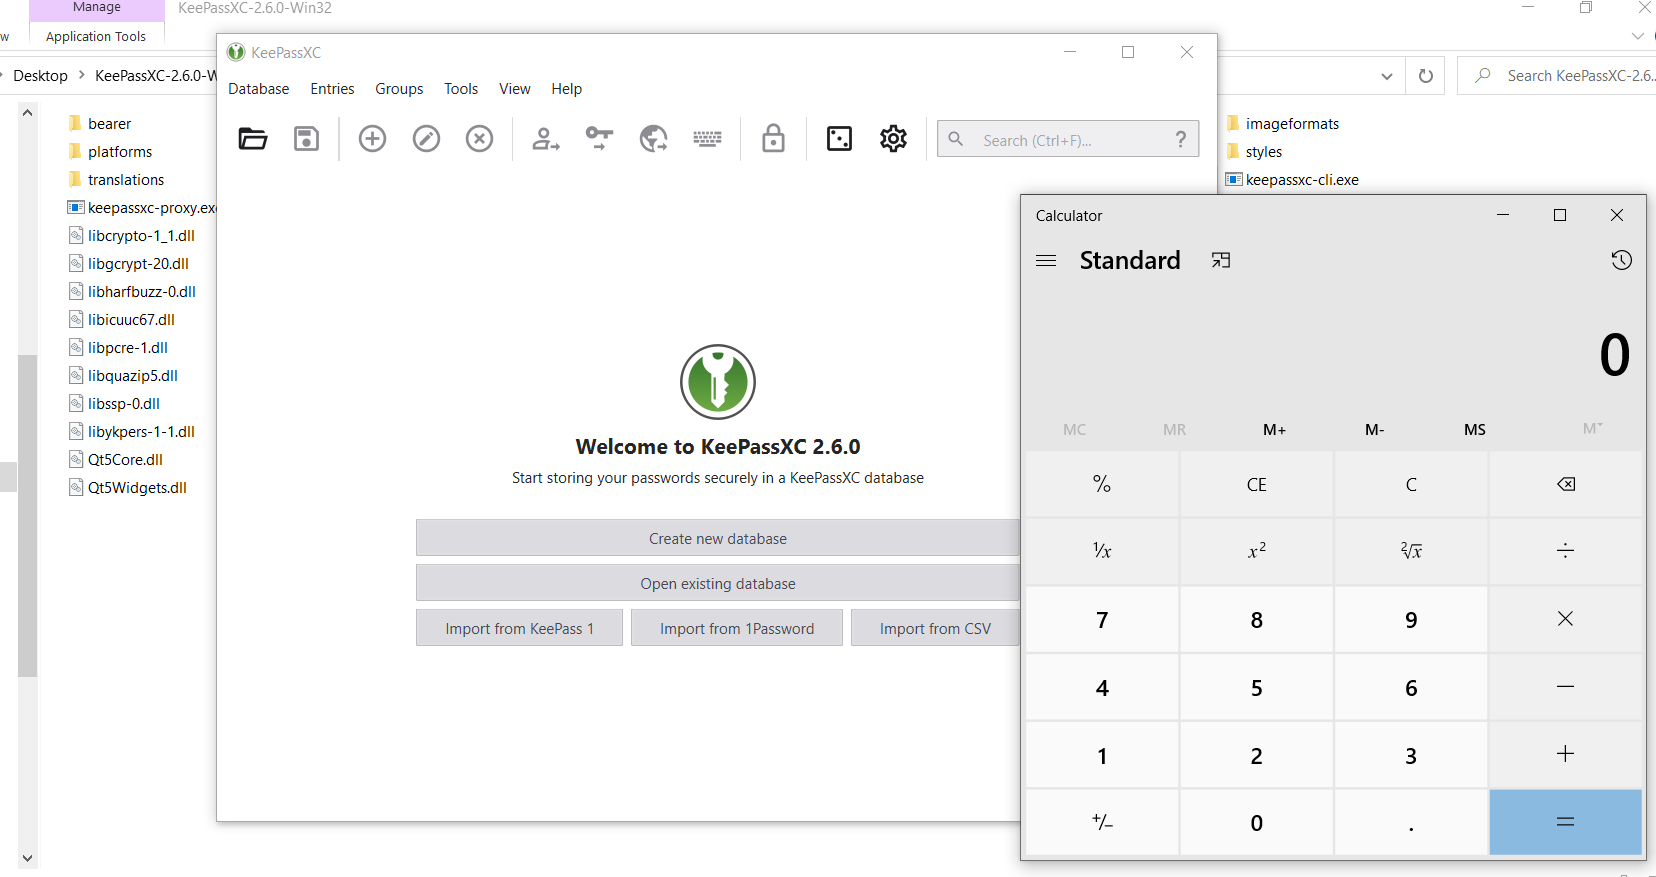Click Import from 1Password button

tap(737, 628)
